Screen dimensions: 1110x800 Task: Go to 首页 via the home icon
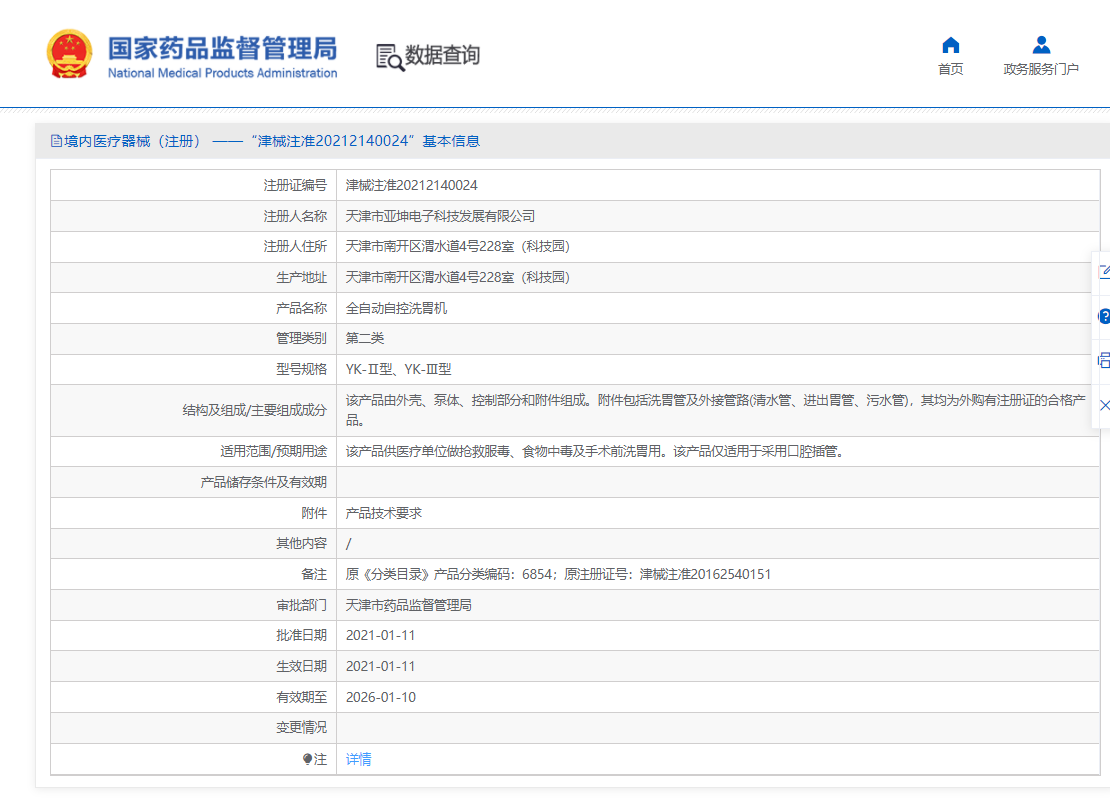[x=950, y=45]
